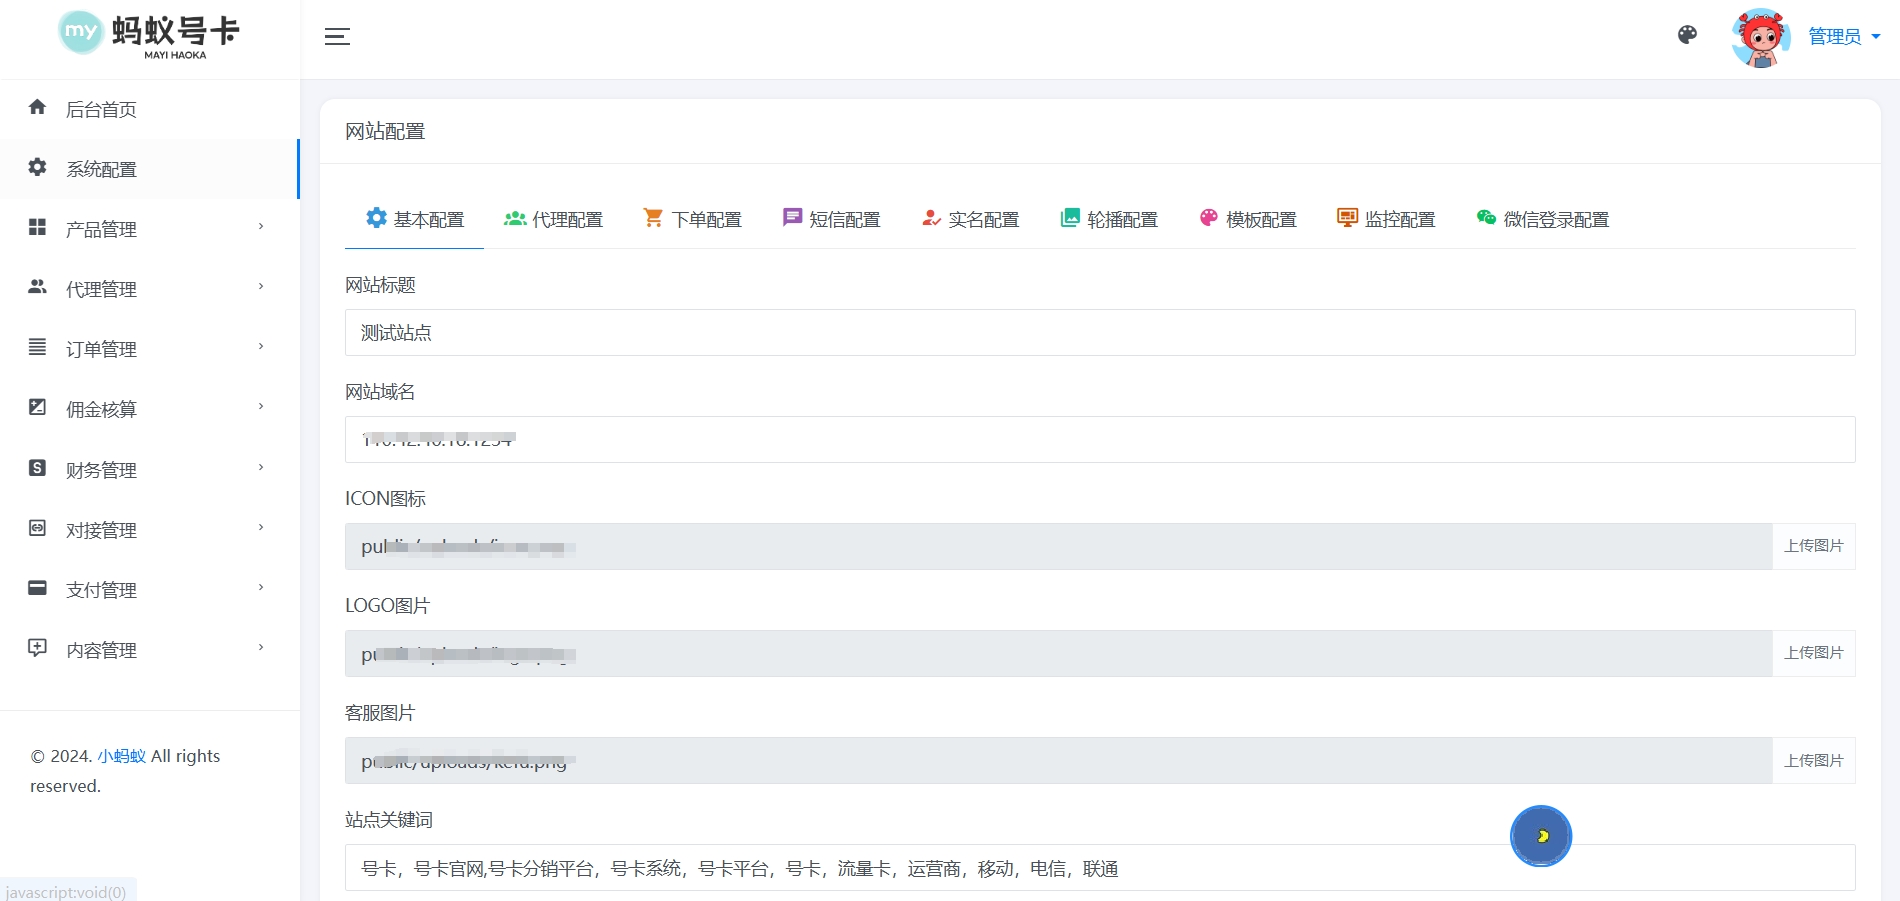The width and height of the screenshot is (1900, 901).
Task: Expand the 代理管理 menu chevron
Action: click(261, 288)
